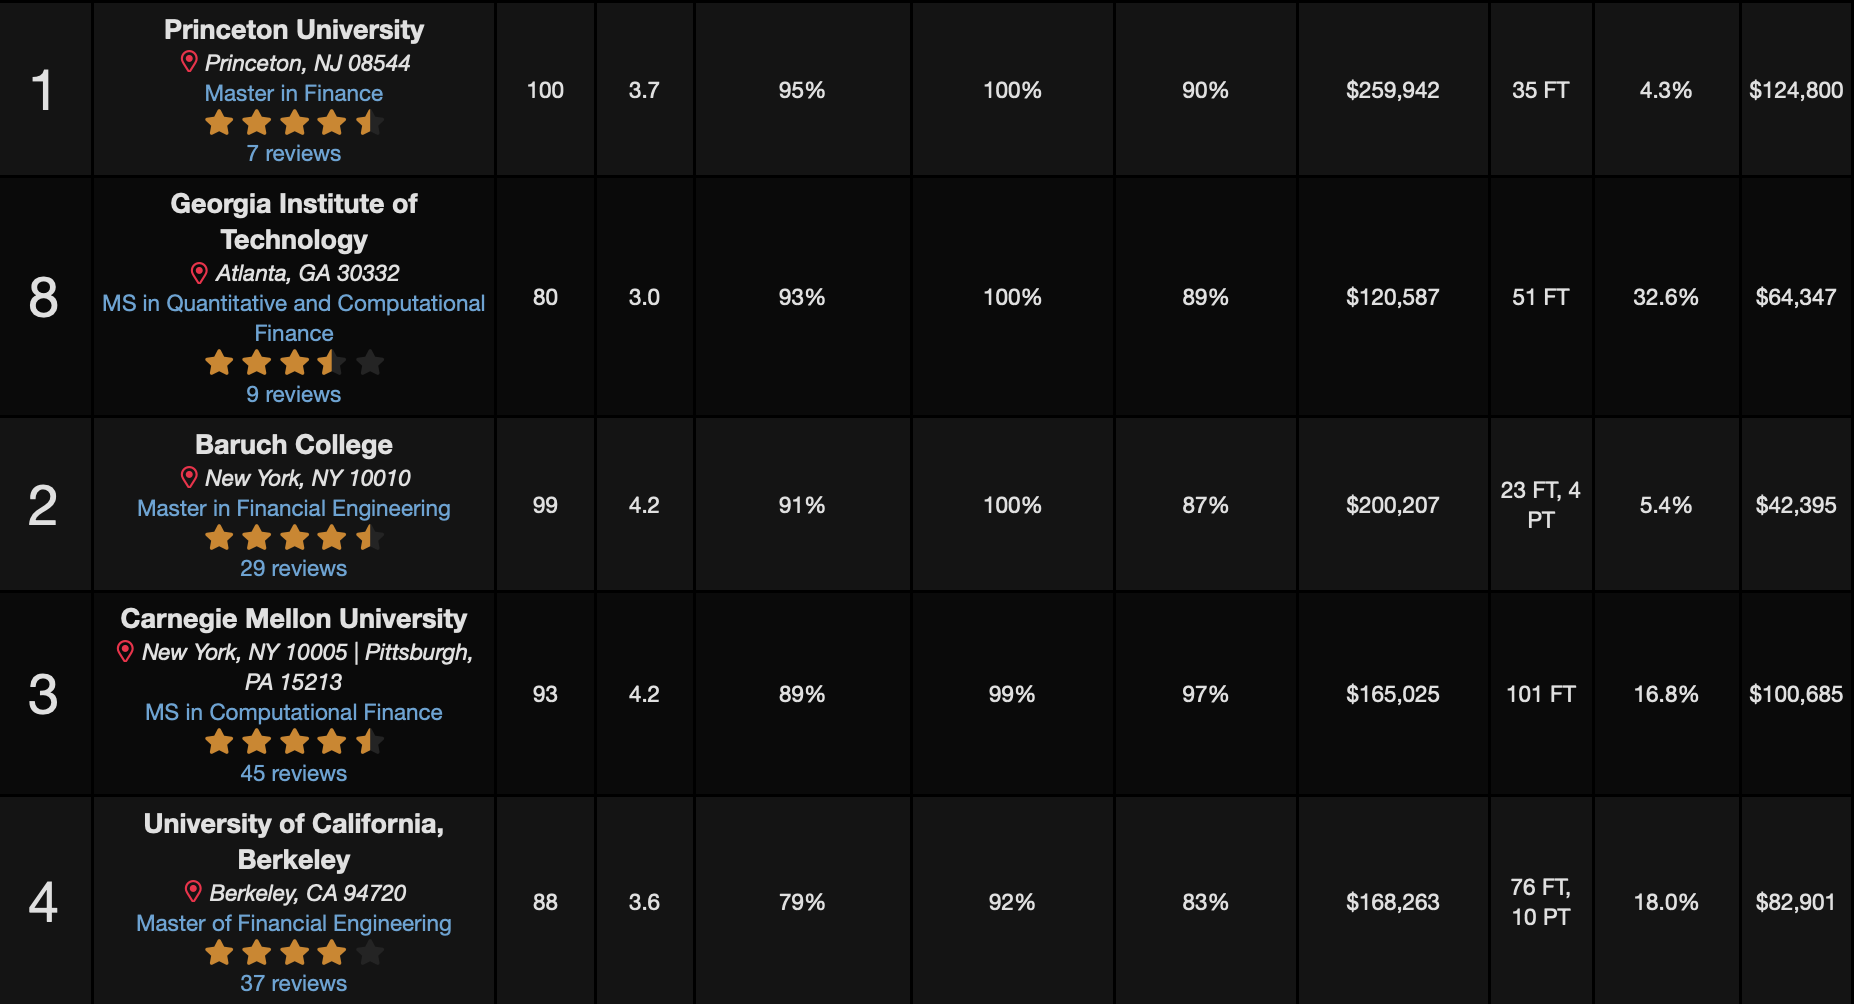Click the star rating for UC Berkeley's program
The height and width of the screenshot is (1004, 1854).
click(294, 953)
